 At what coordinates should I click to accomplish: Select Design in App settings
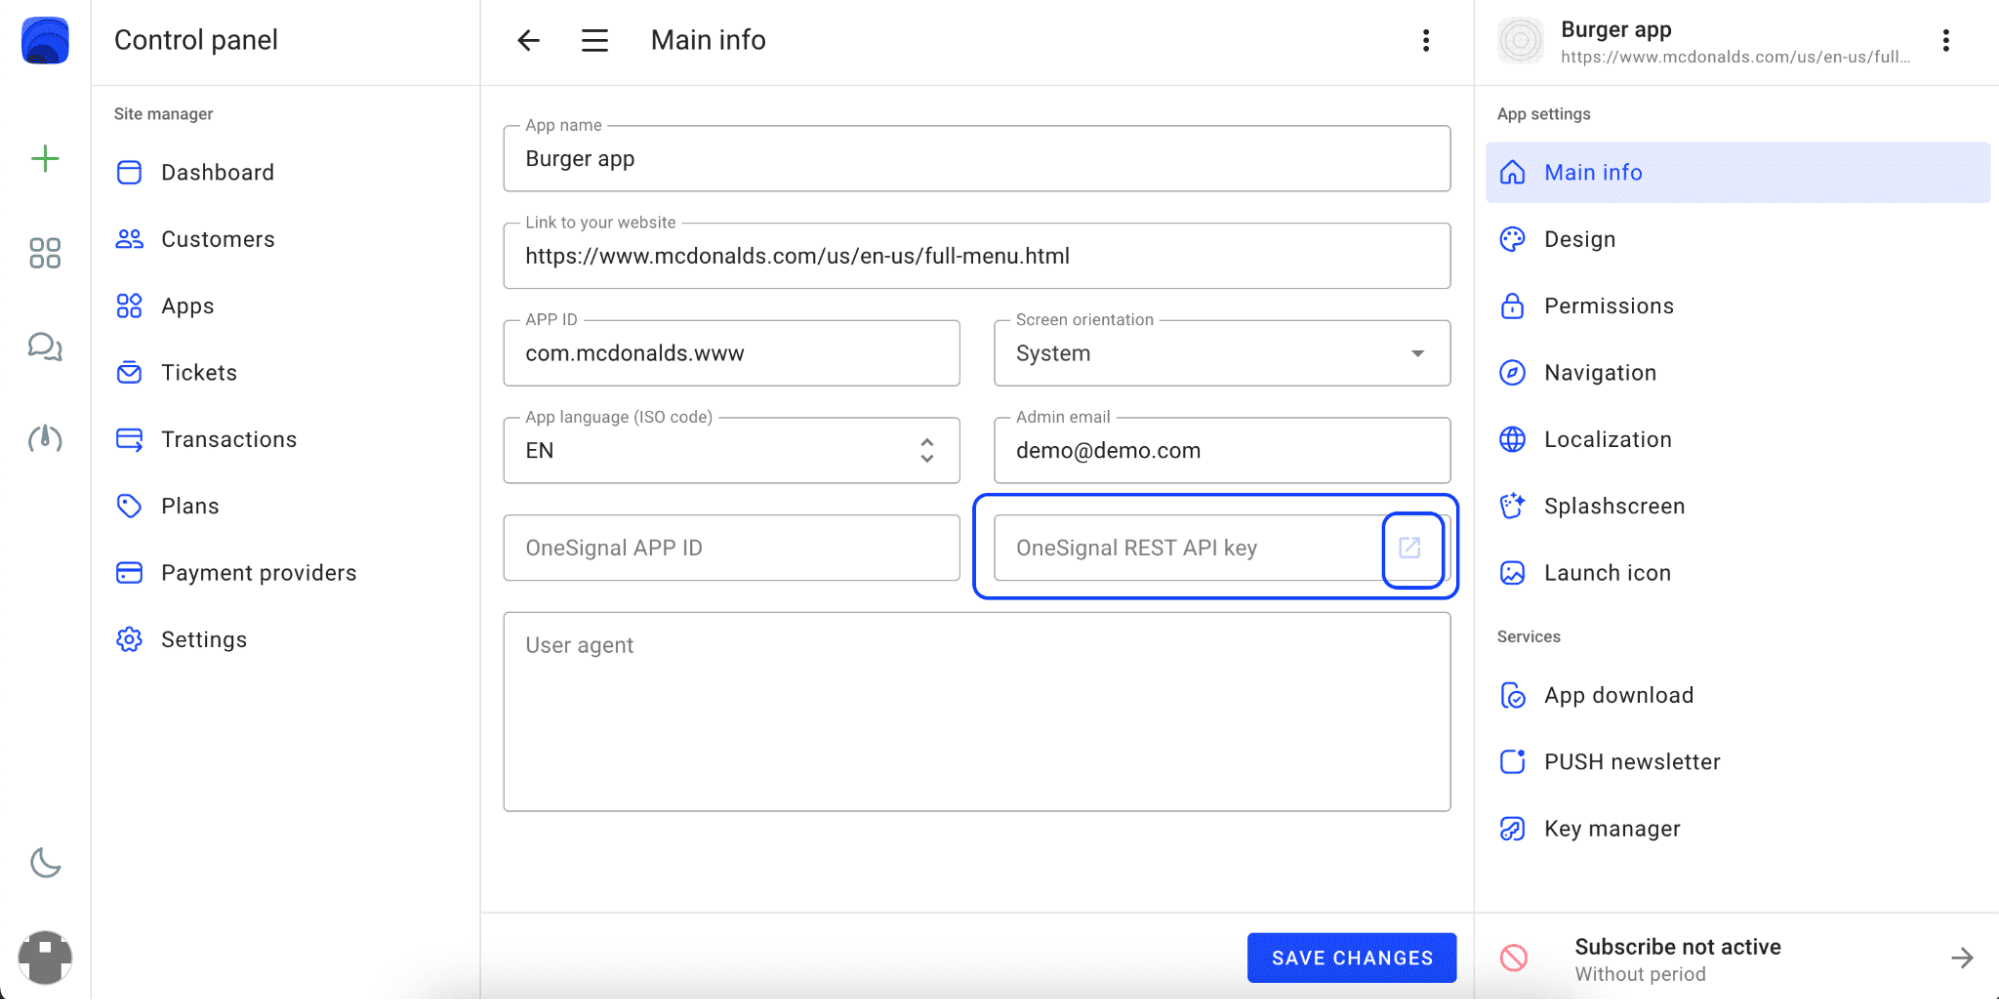(x=1579, y=239)
